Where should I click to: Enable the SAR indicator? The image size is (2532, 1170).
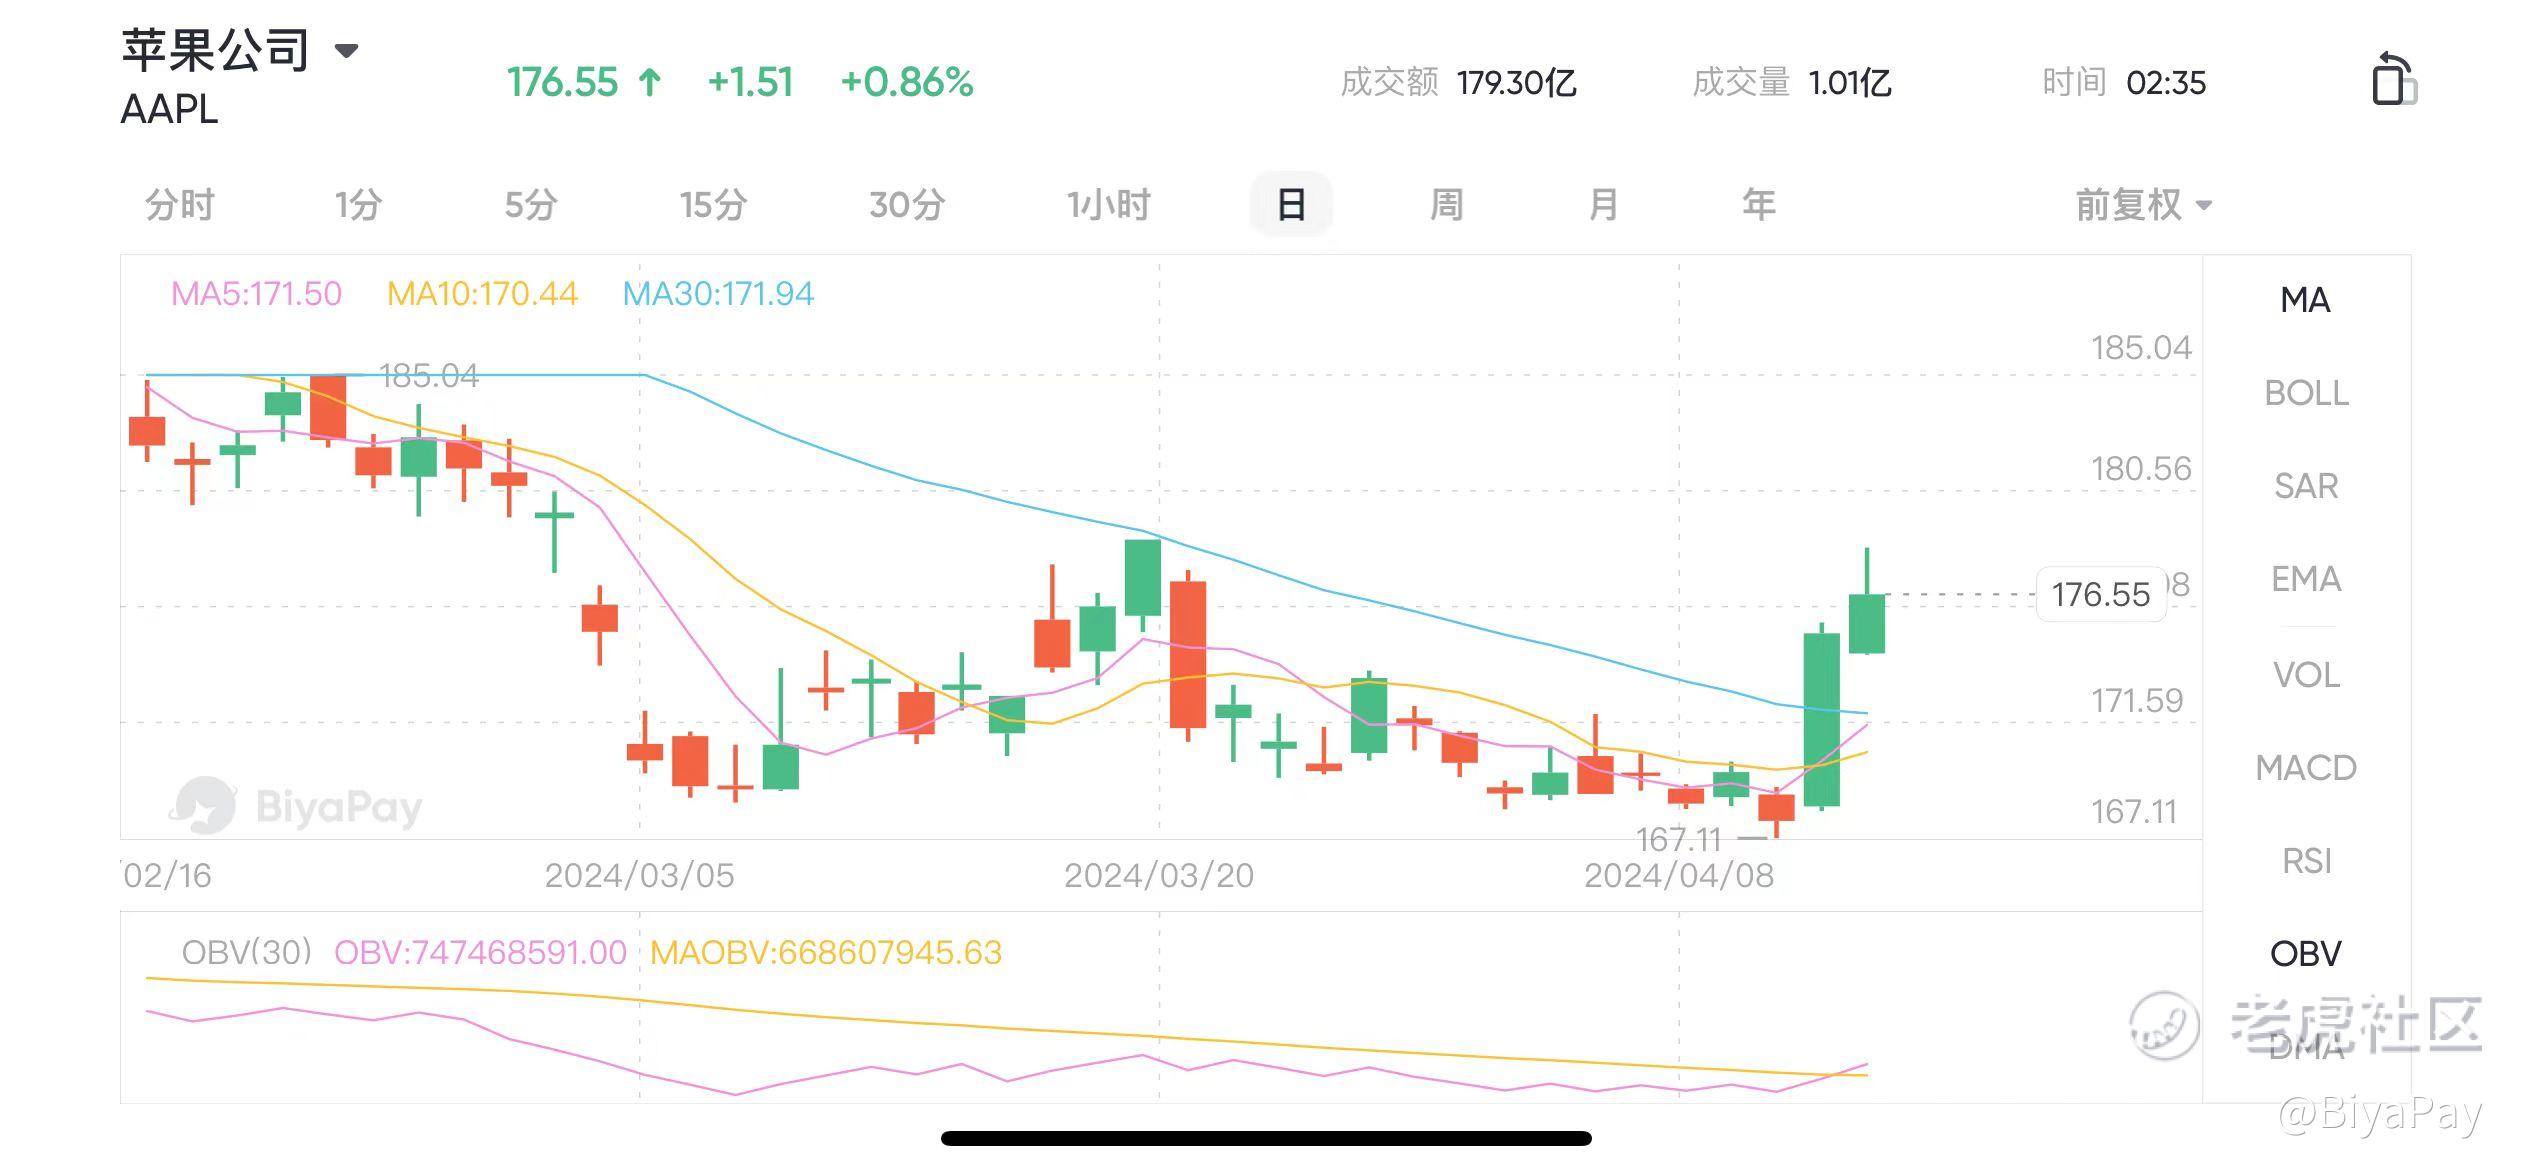(2306, 486)
